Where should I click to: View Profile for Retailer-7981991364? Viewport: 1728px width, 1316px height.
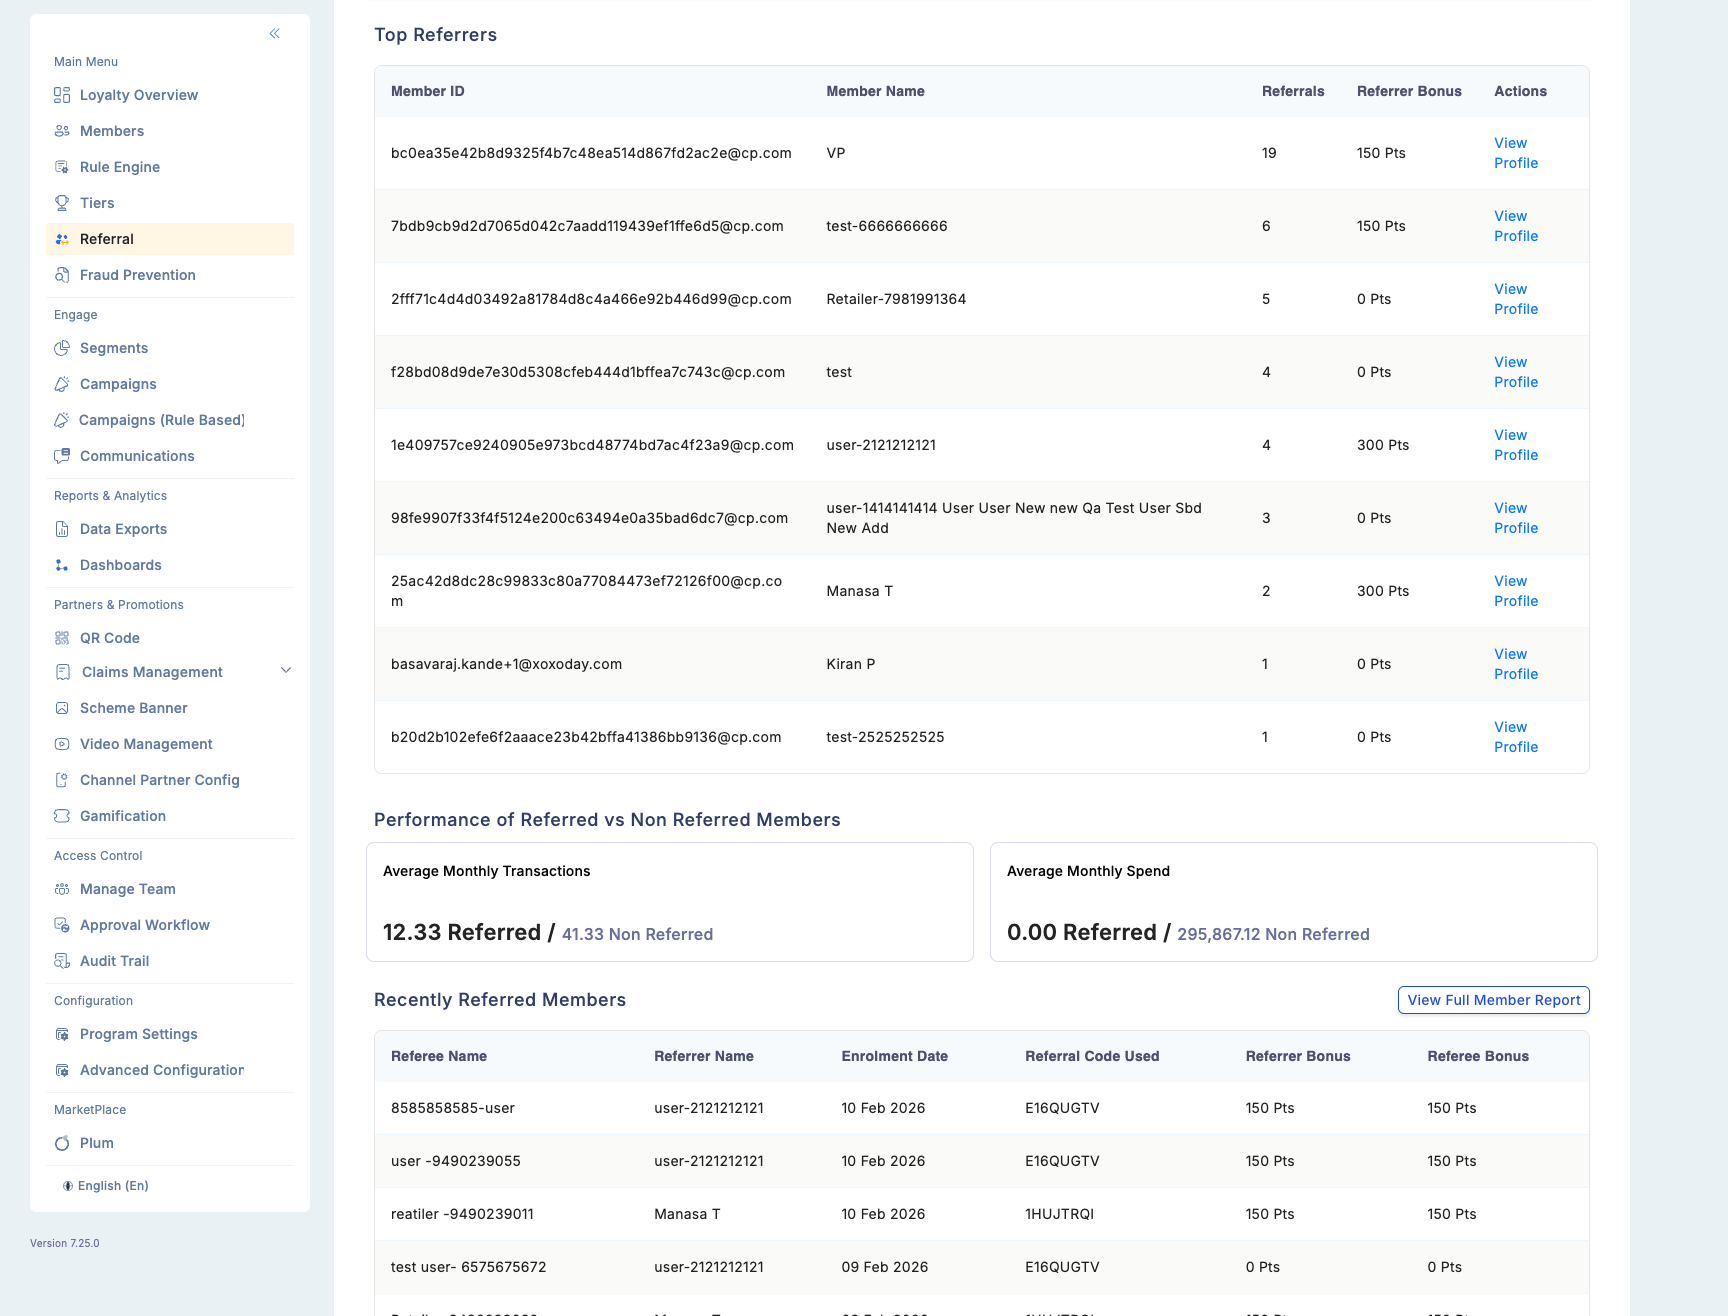pos(1516,299)
